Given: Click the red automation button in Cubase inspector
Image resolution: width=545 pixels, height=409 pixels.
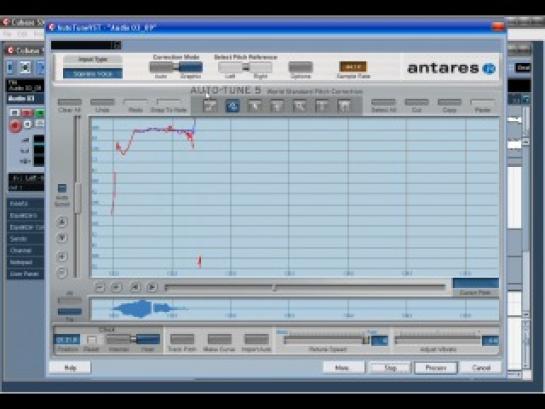Looking at the screenshot, I should 27,113.
